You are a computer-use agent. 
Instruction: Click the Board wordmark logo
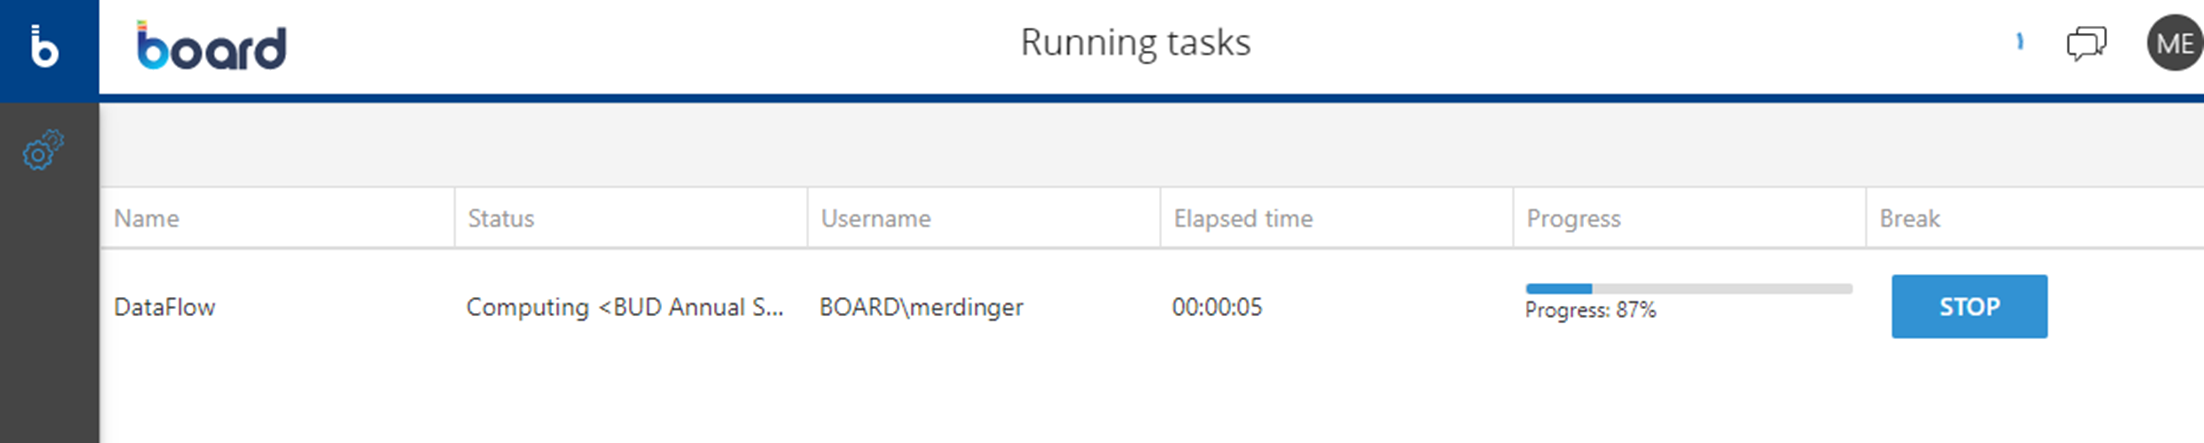click(x=211, y=47)
